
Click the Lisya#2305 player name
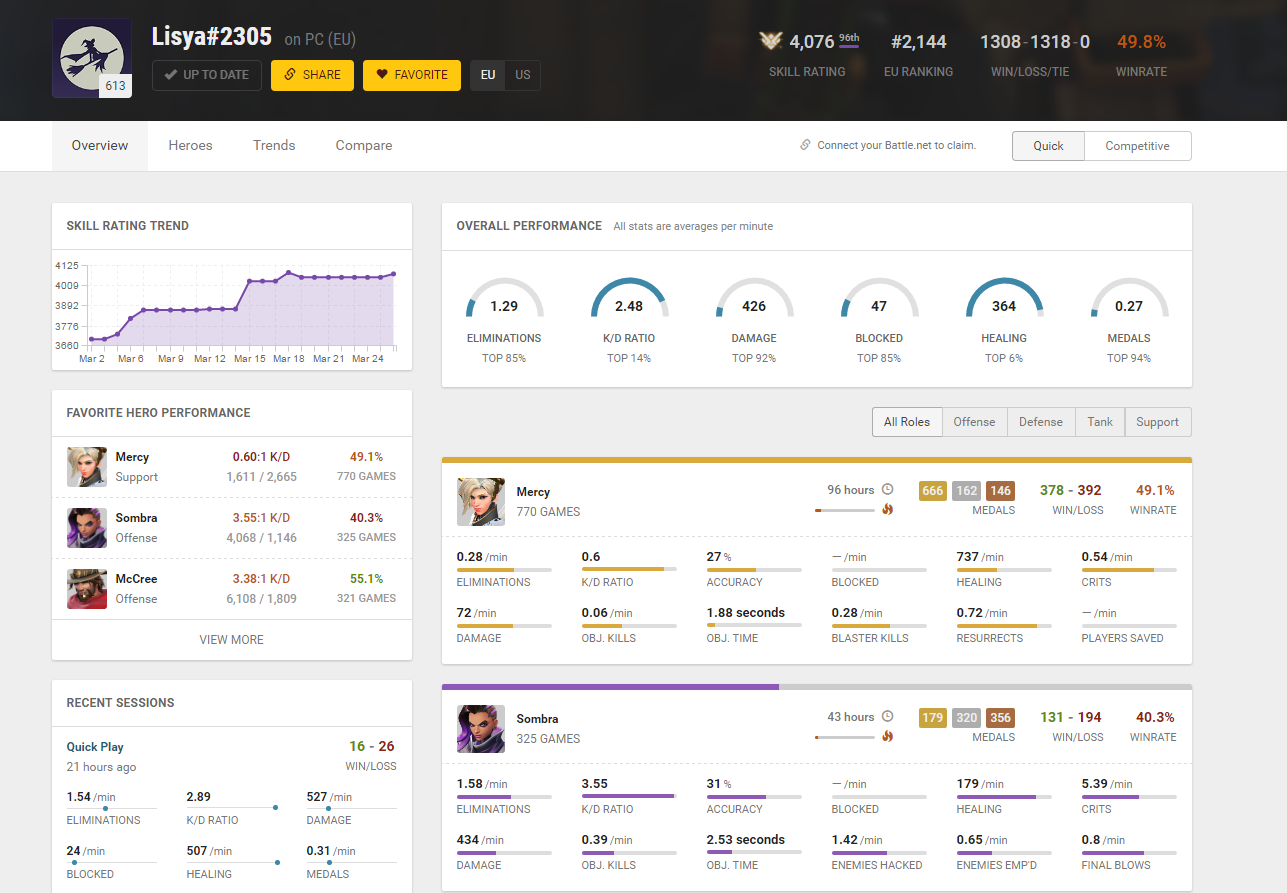click(x=212, y=37)
